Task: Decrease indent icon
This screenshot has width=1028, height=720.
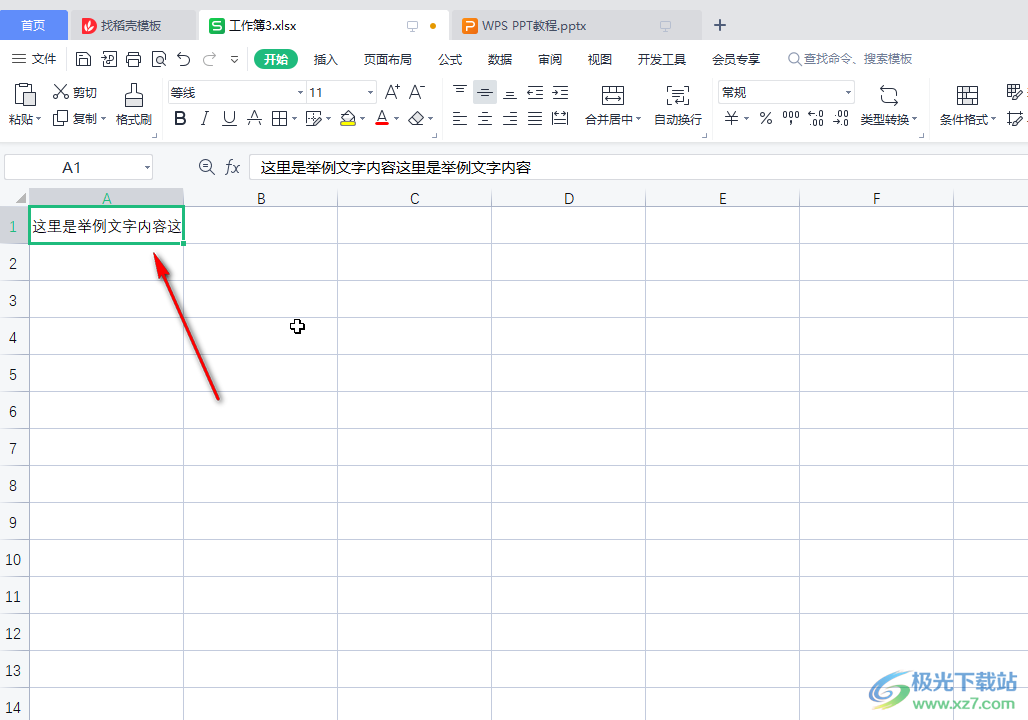Action: (535, 92)
